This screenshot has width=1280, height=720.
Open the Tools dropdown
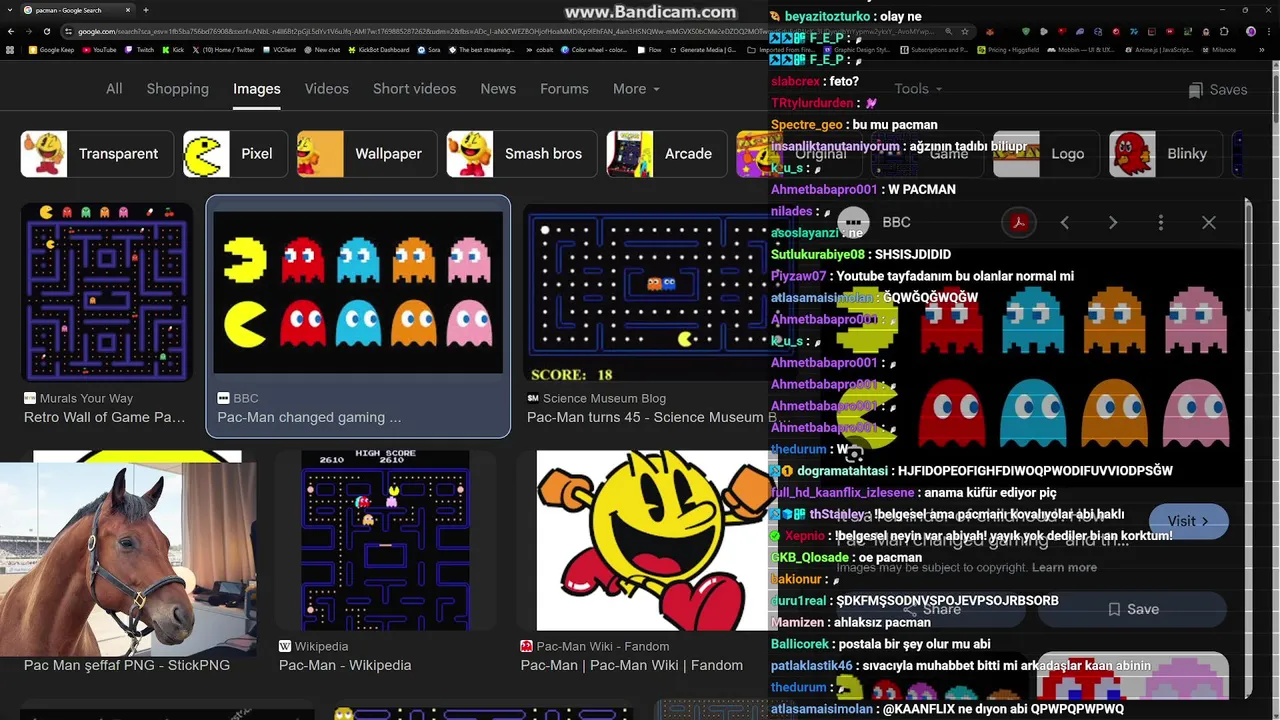point(918,89)
